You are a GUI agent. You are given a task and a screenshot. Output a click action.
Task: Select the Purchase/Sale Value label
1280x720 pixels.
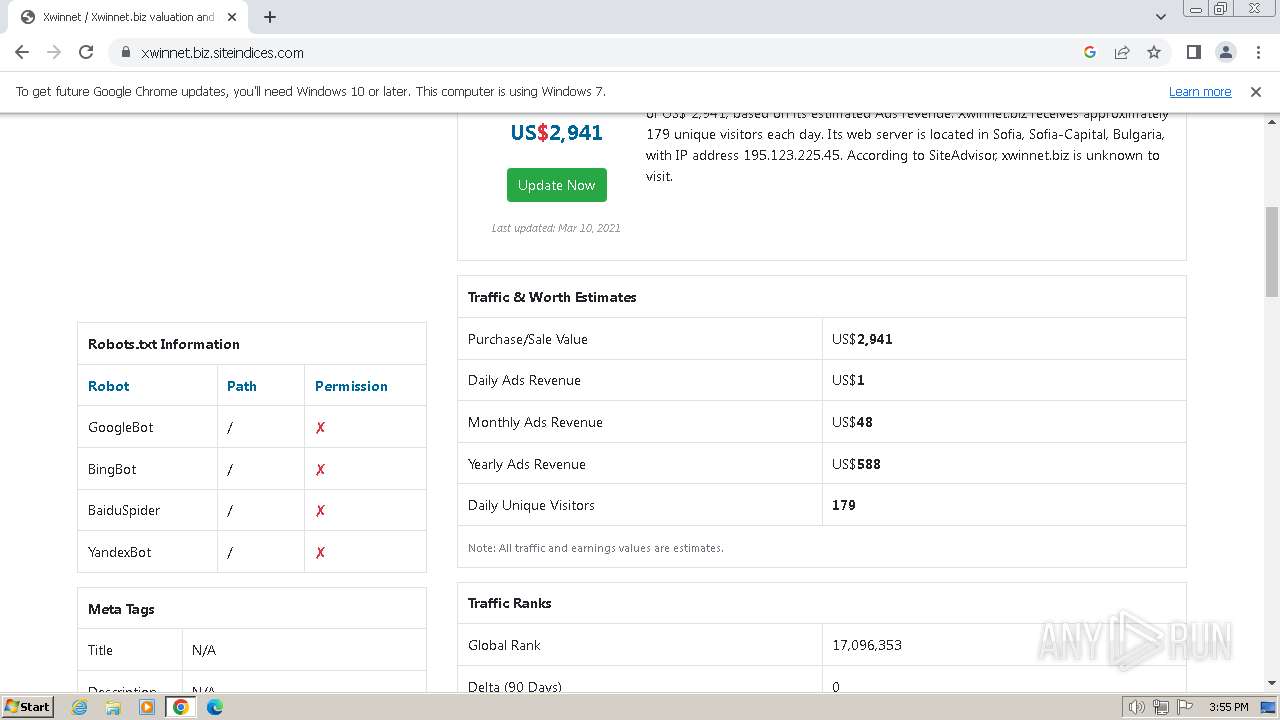click(x=528, y=339)
